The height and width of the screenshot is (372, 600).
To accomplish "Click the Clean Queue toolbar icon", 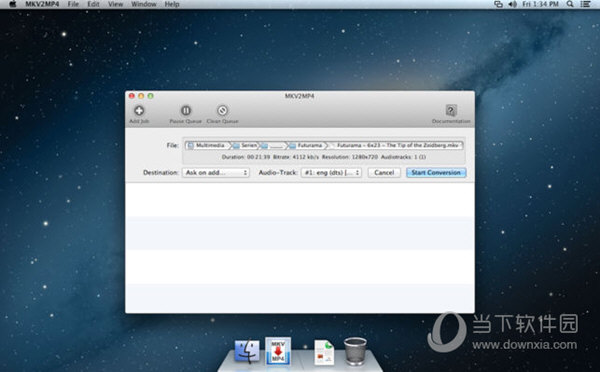I will (x=222, y=111).
